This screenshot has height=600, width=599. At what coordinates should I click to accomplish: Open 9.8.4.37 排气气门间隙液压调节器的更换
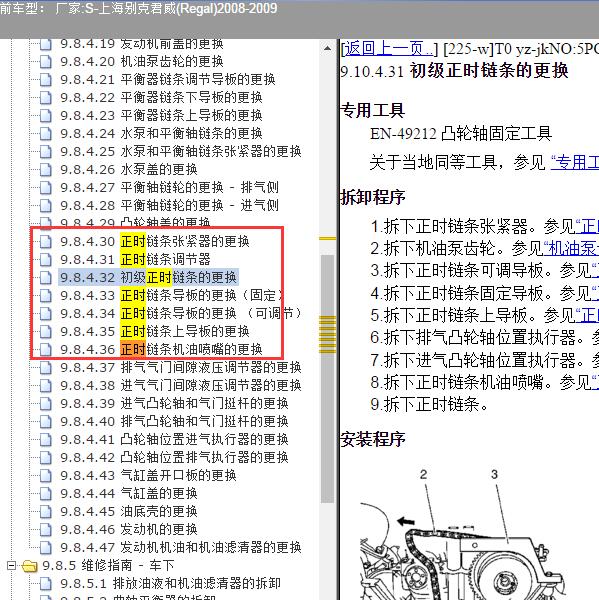(181, 367)
